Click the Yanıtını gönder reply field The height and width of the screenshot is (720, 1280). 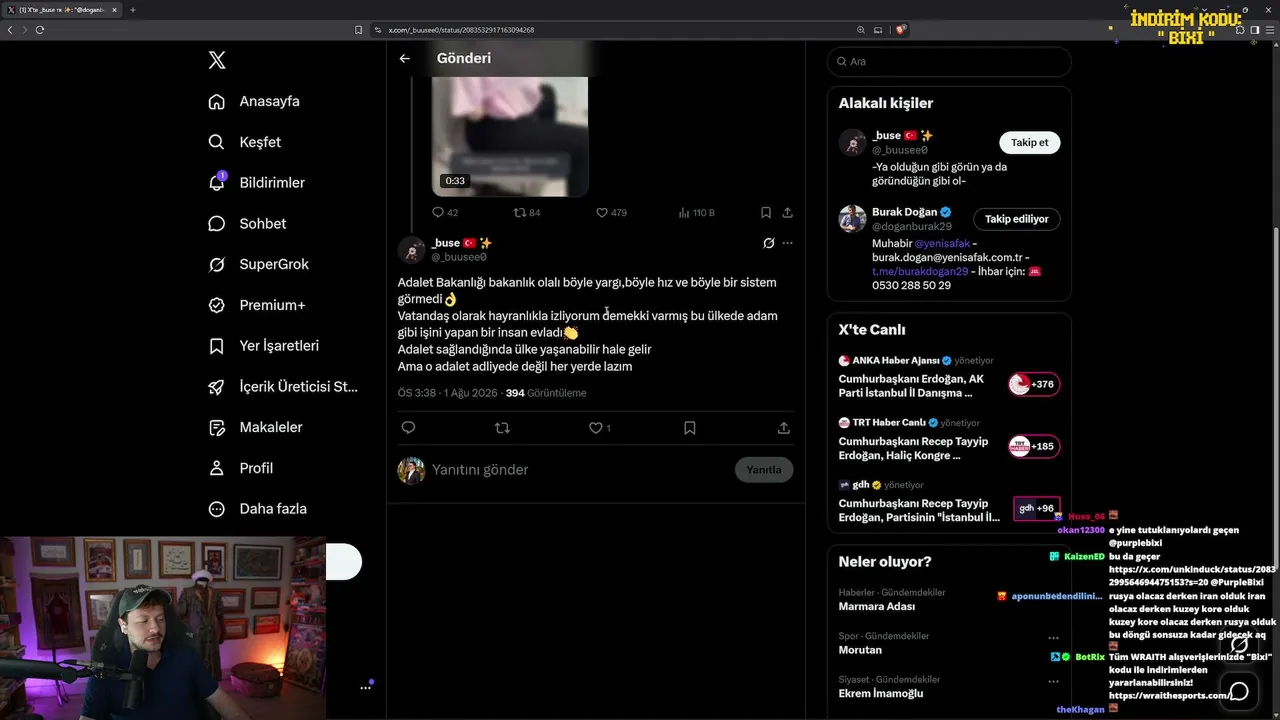coord(580,470)
